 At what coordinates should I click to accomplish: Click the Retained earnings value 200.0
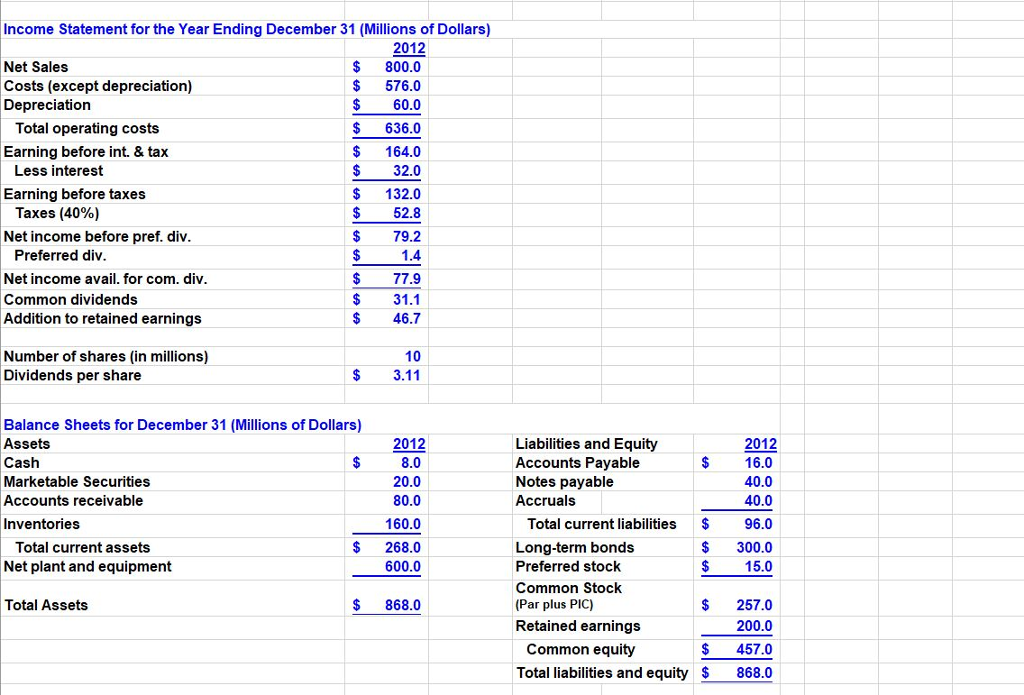754,626
